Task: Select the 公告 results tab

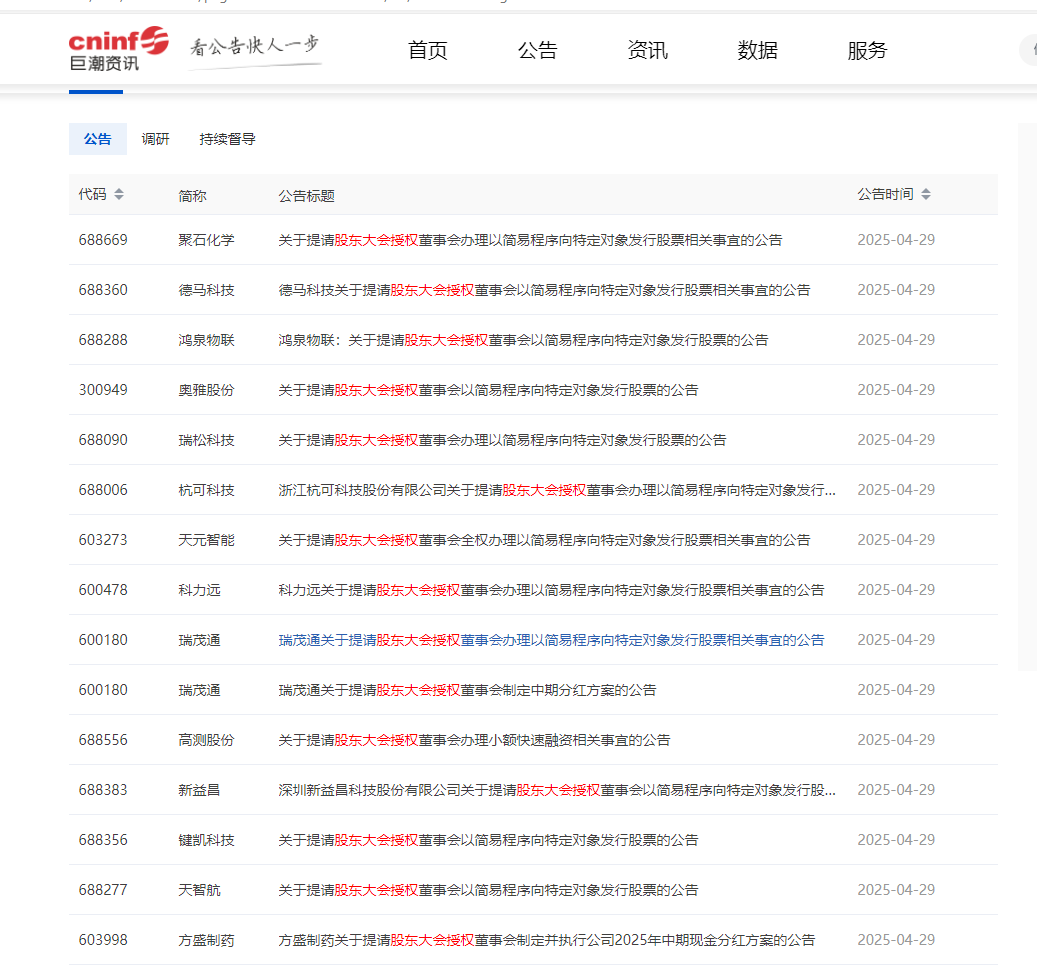Action: tap(98, 139)
